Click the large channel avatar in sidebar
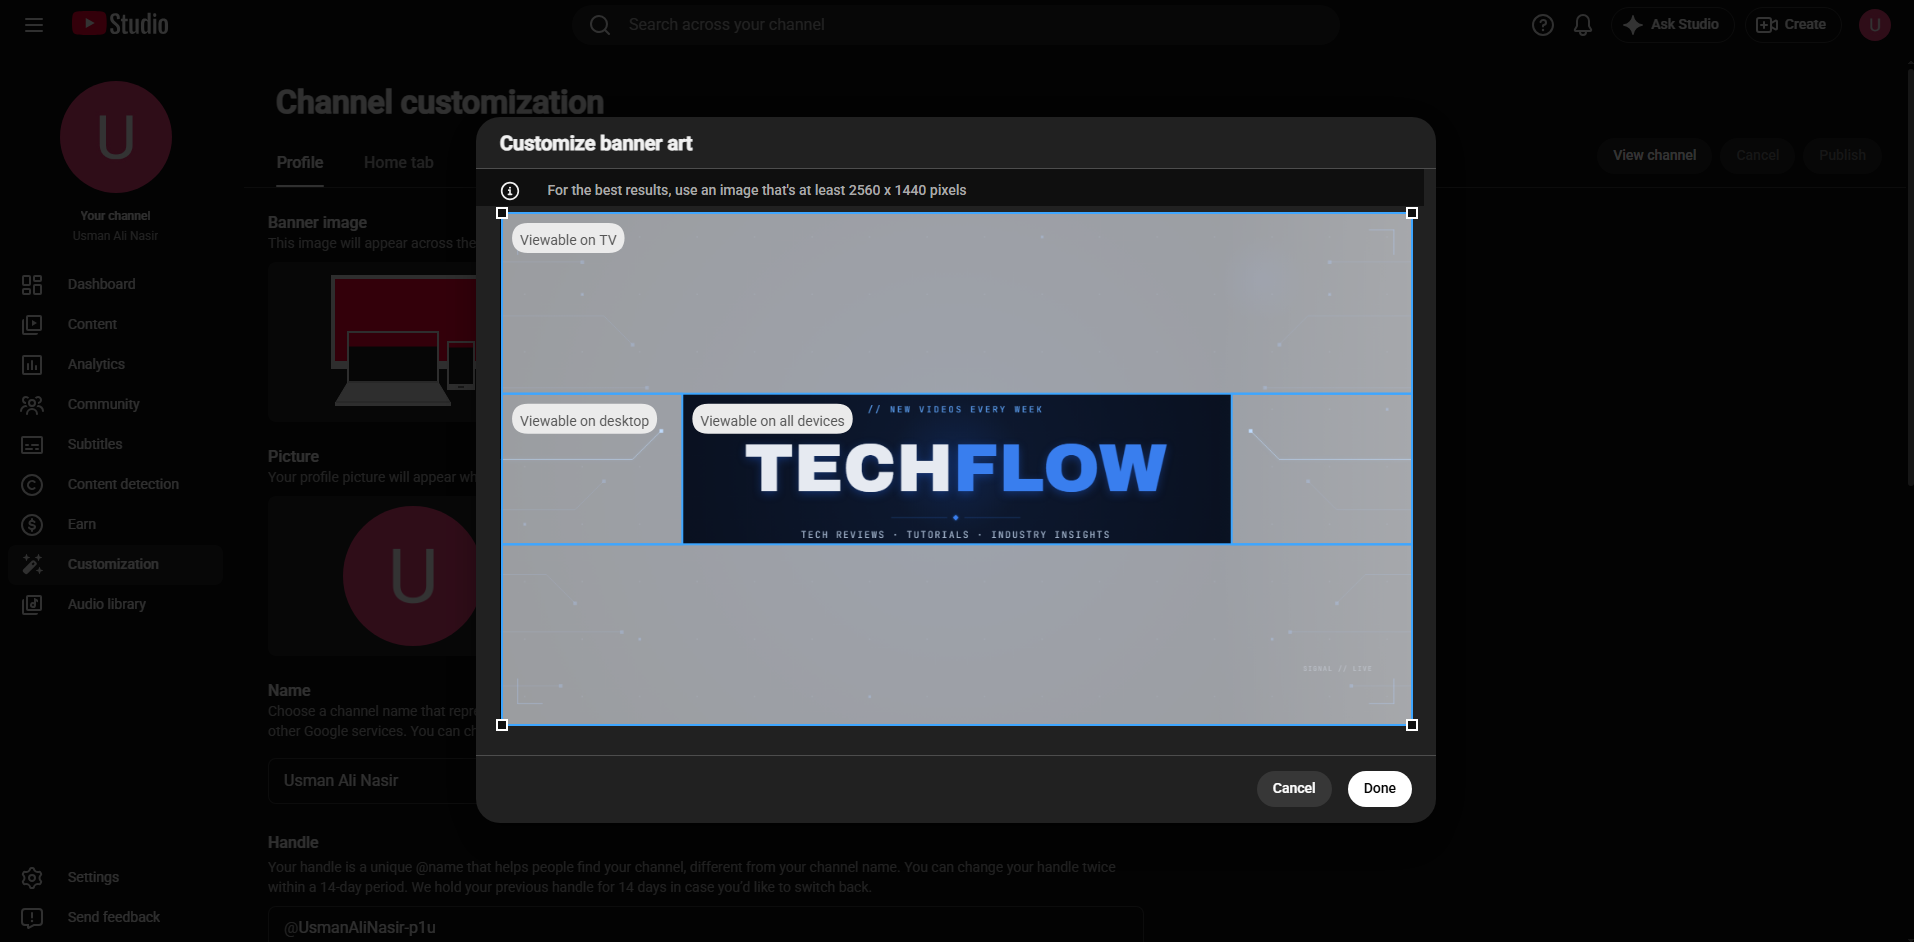This screenshot has width=1914, height=942. click(x=116, y=137)
